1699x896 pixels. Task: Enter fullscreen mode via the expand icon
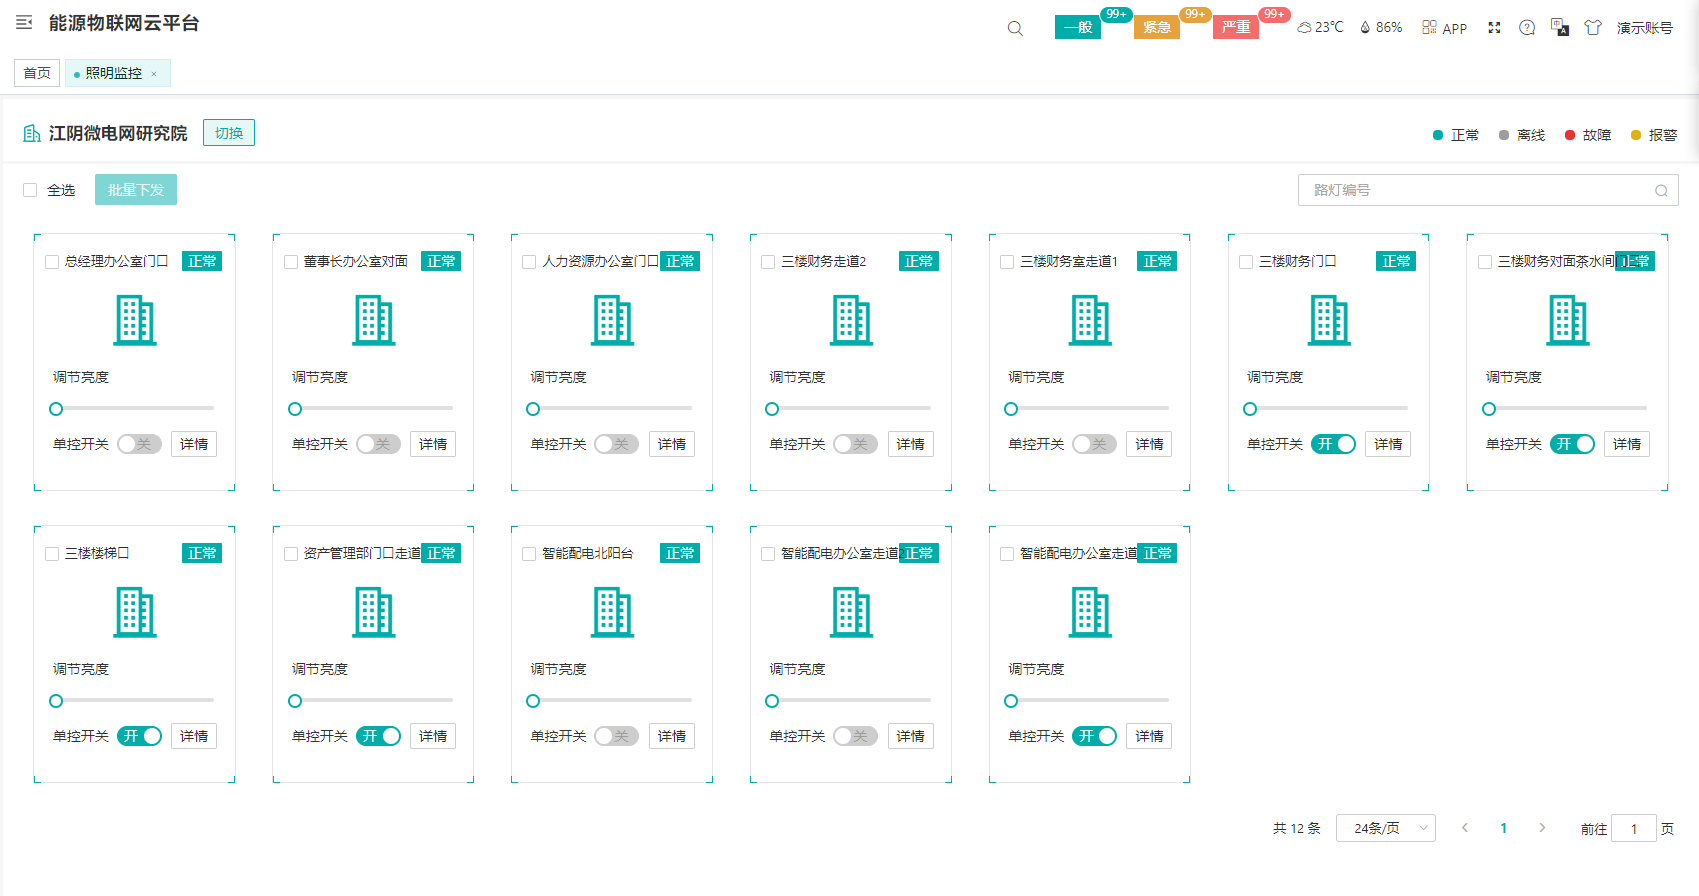click(x=1494, y=28)
